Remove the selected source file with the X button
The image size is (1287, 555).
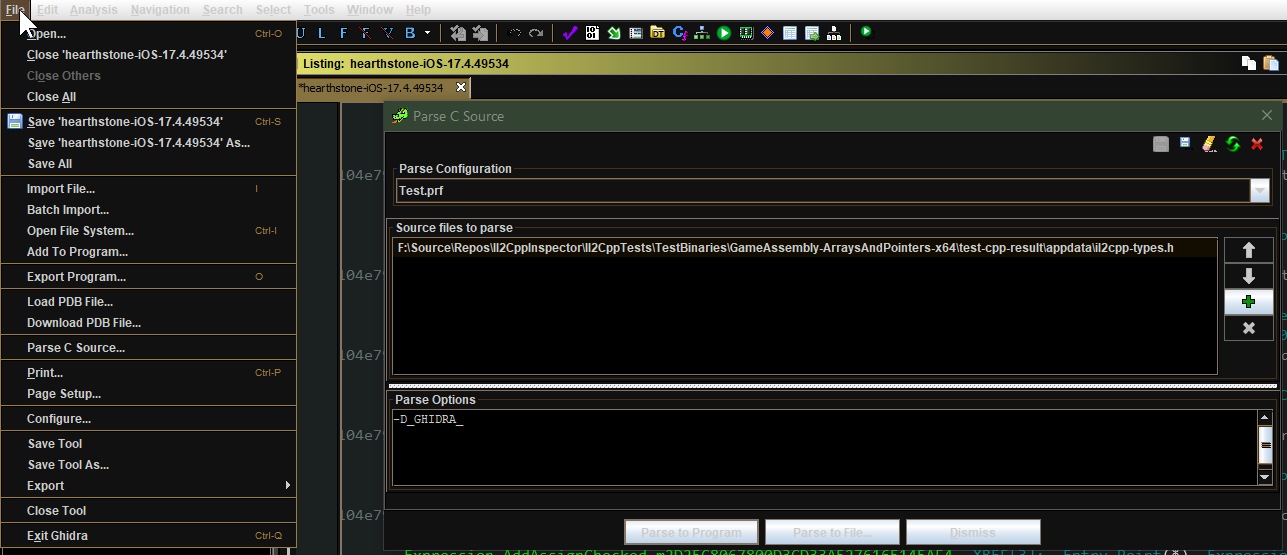click(x=1248, y=328)
